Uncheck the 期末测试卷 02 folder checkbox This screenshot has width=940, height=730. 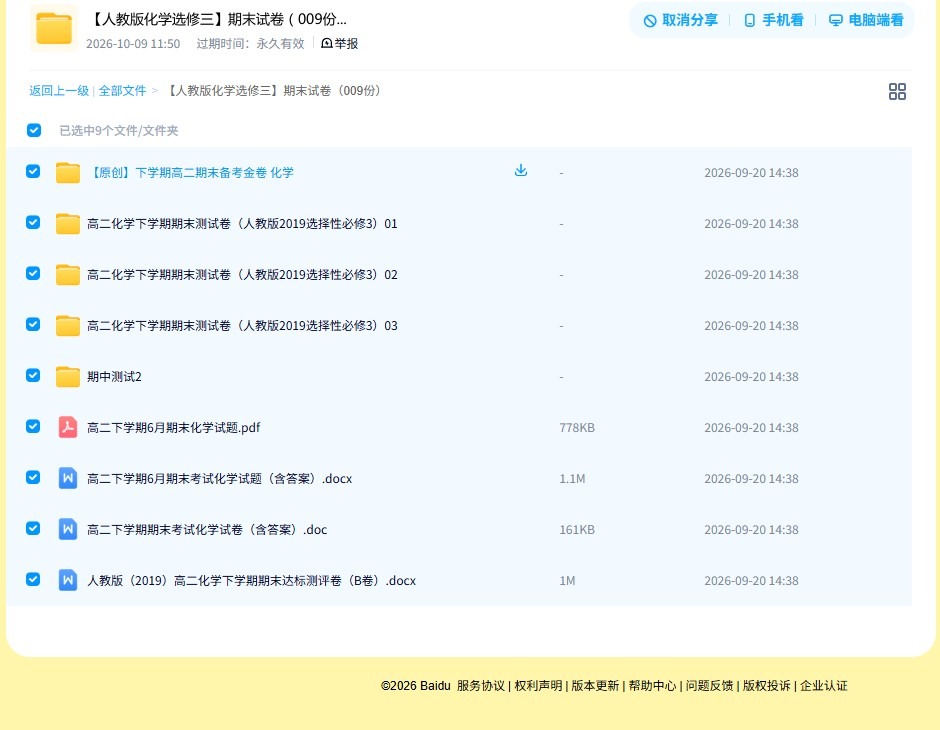point(33,273)
